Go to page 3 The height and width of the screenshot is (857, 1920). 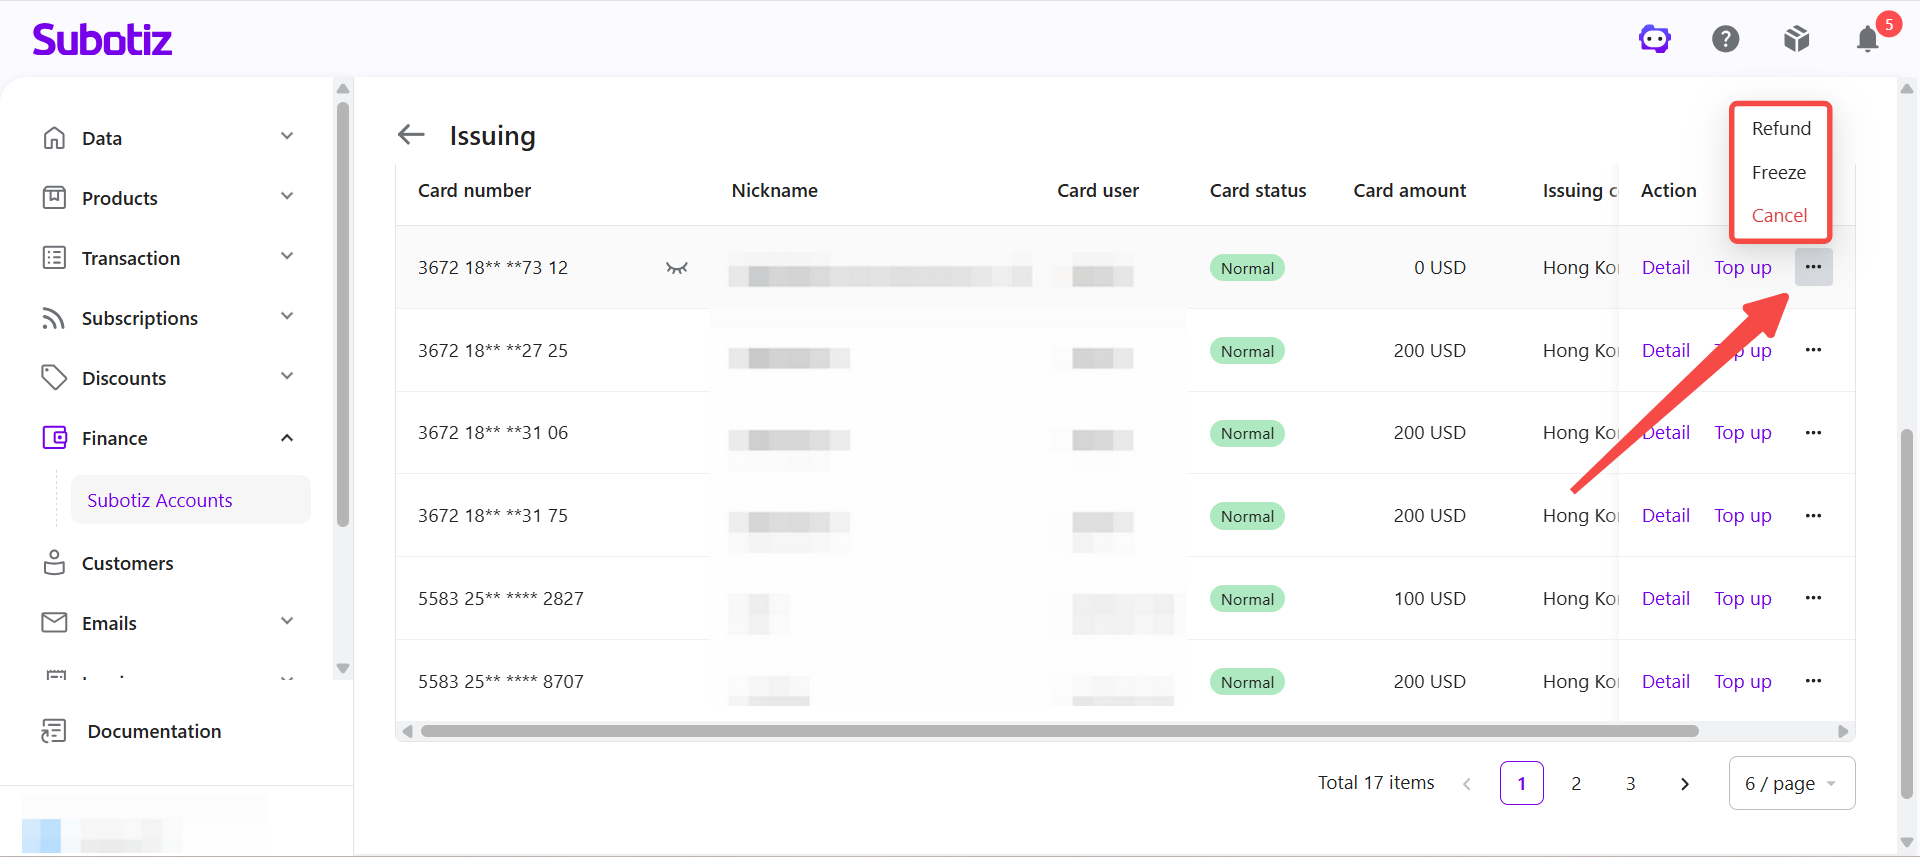click(1630, 783)
